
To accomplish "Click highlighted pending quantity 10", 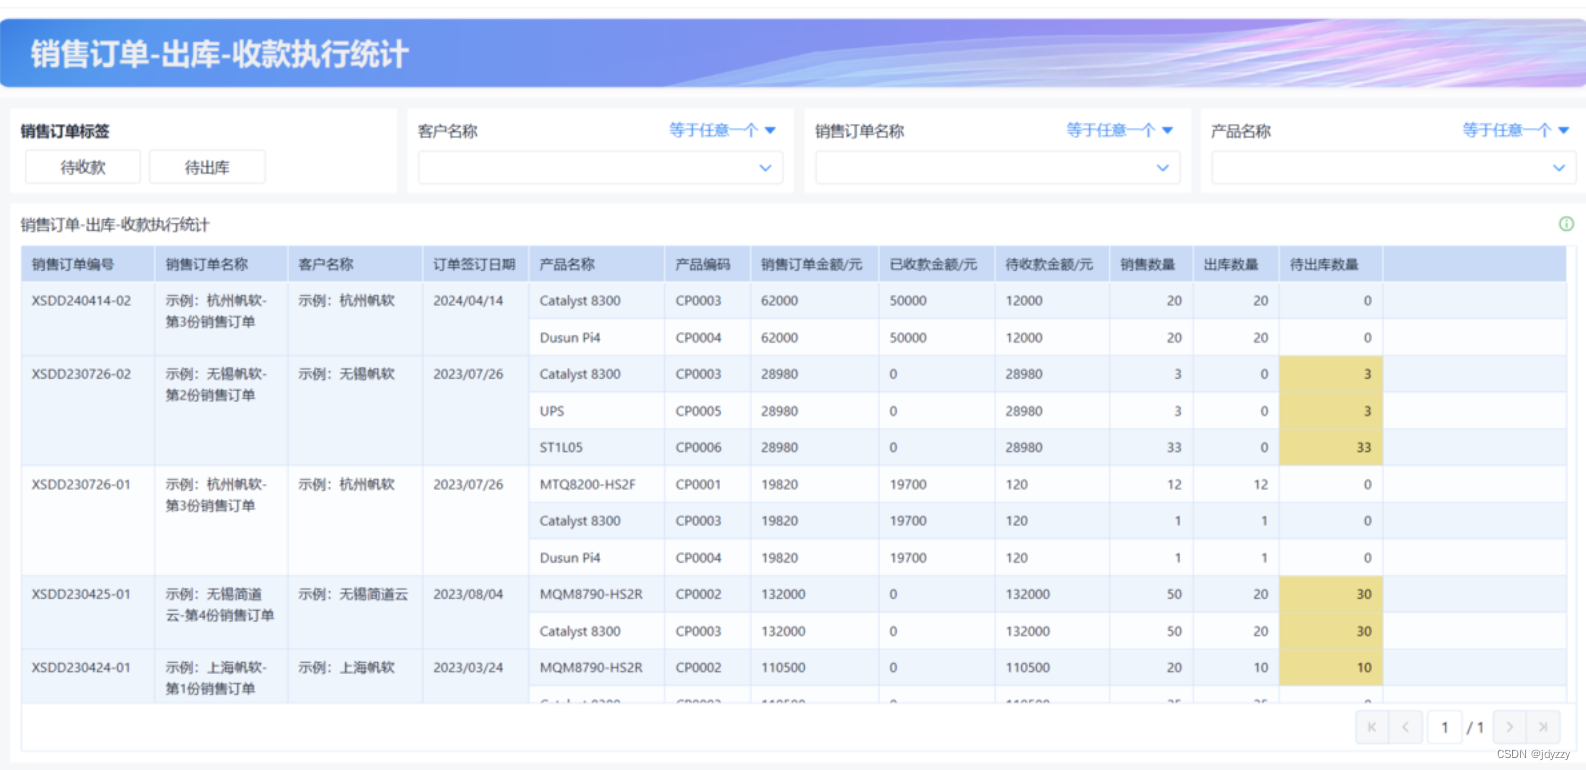I will (1331, 667).
